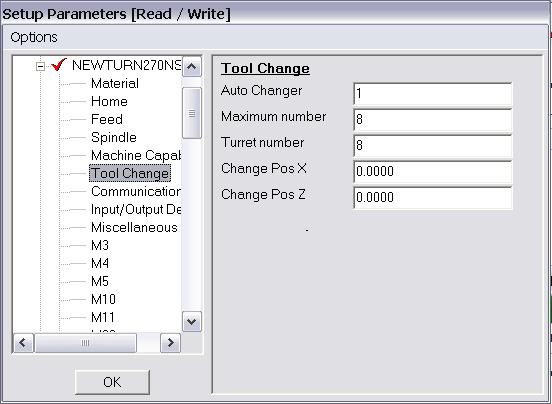Click the horizontal scroll right arrow

[x=170, y=343]
